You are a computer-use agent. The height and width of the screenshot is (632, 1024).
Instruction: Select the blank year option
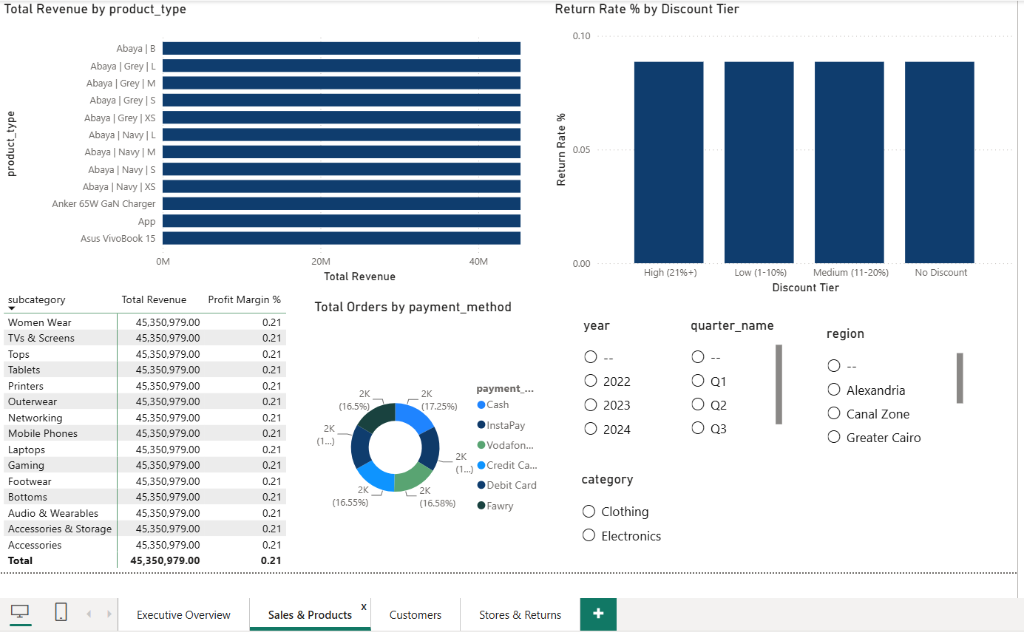click(591, 356)
